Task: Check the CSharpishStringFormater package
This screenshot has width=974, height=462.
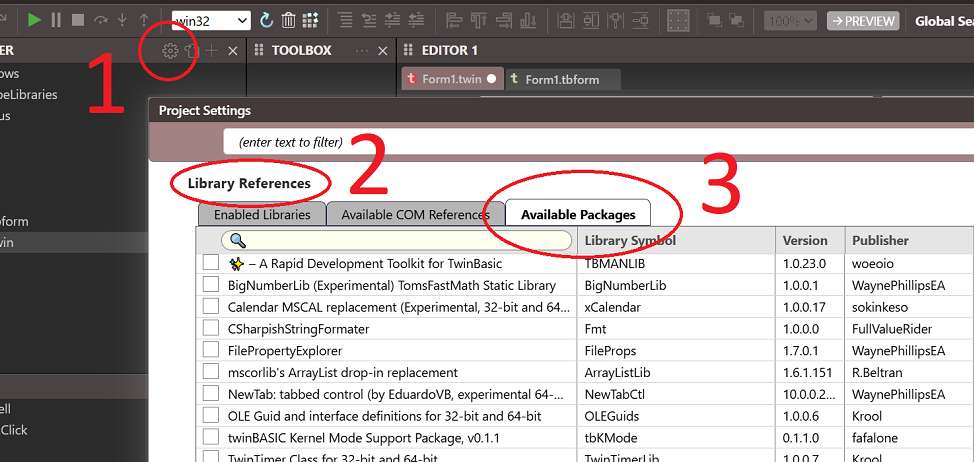Action: 211,328
